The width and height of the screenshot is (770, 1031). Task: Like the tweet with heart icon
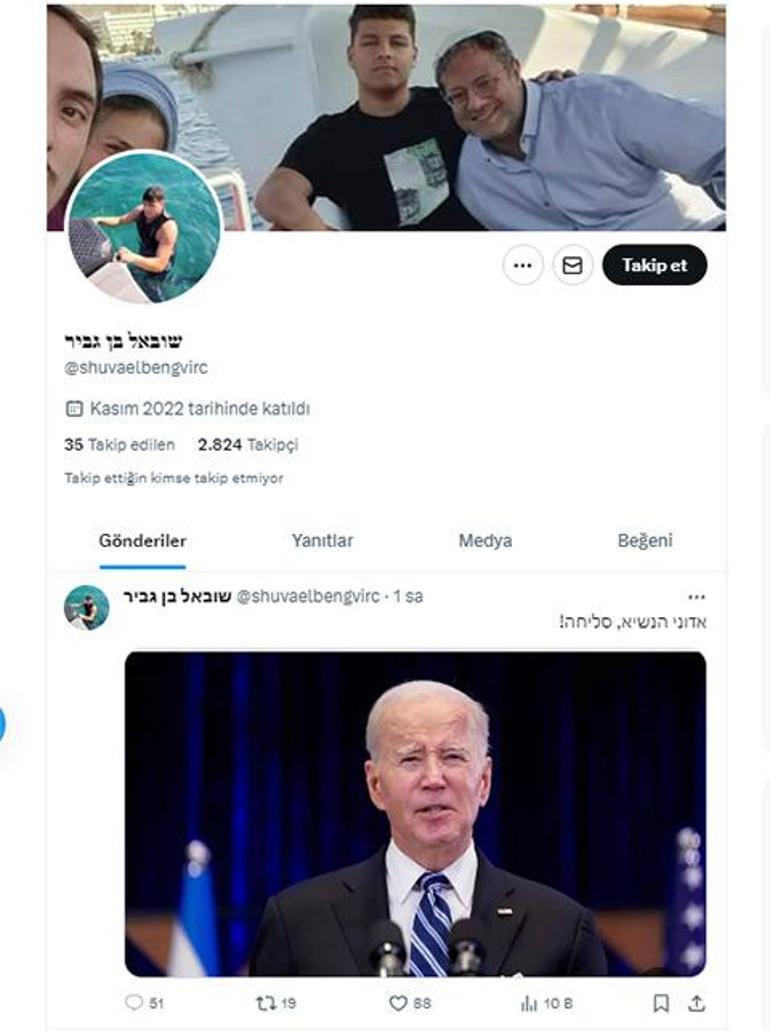coord(398,1003)
